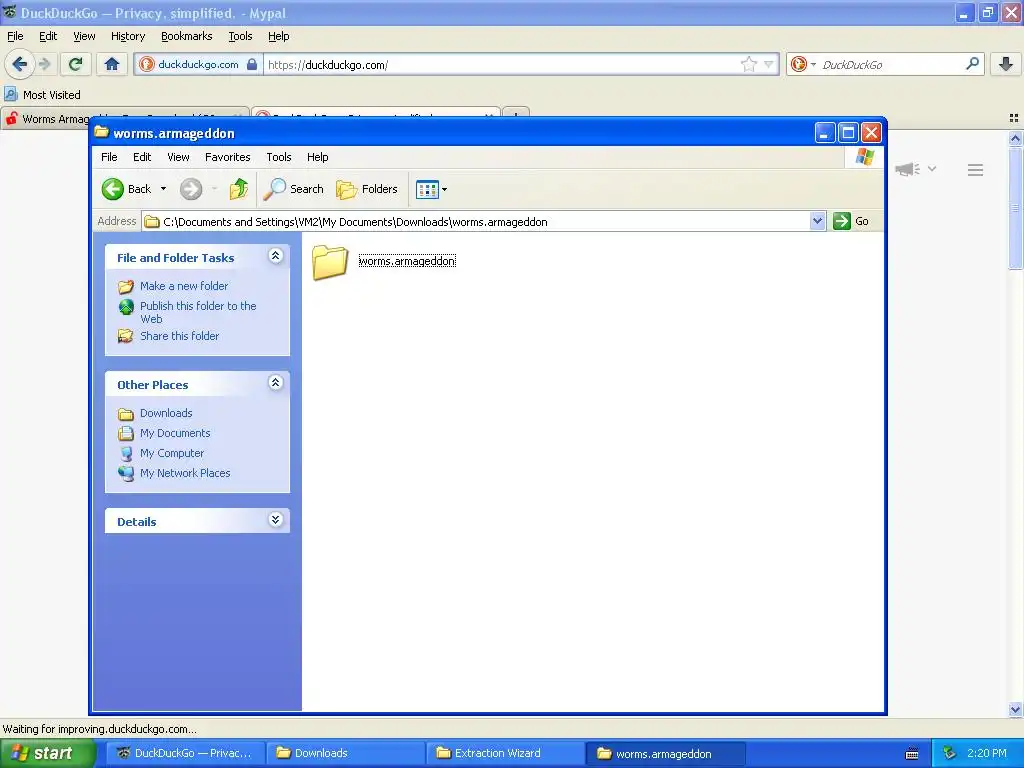
Task: Open the Search pane in Explorer
Action: [294, 189]
